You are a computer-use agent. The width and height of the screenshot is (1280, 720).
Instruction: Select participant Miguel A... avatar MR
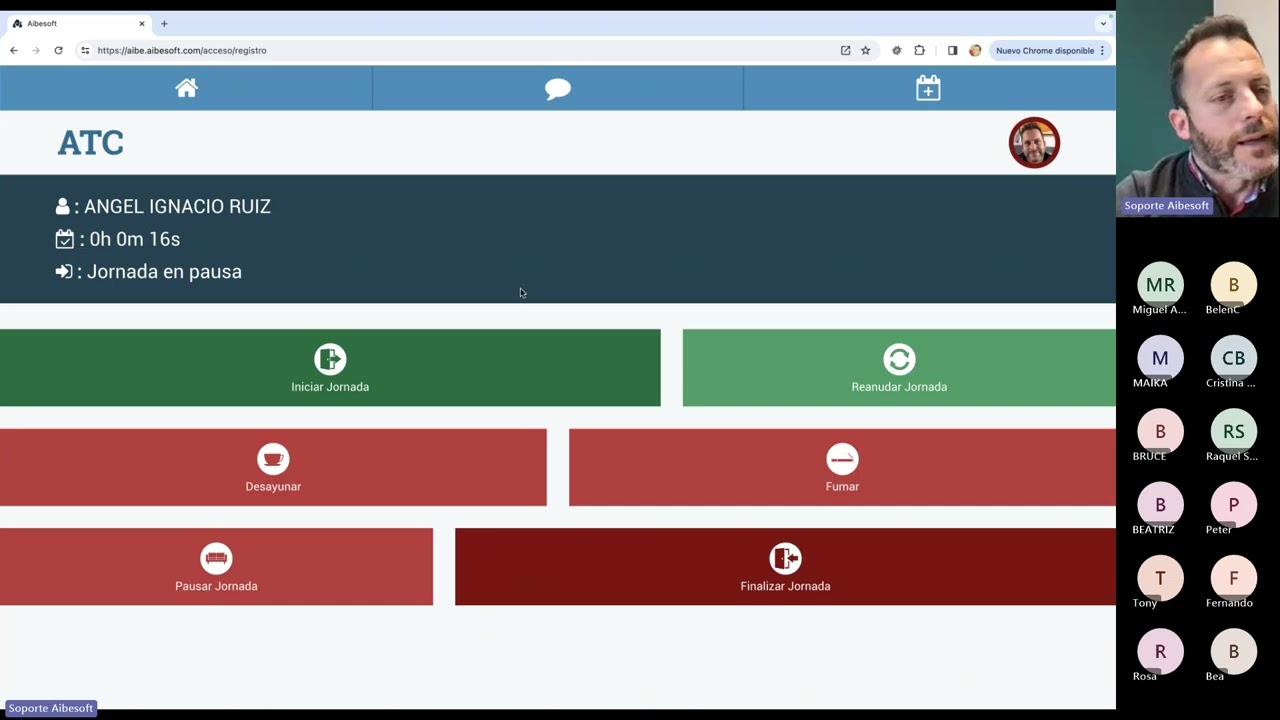1160,285
